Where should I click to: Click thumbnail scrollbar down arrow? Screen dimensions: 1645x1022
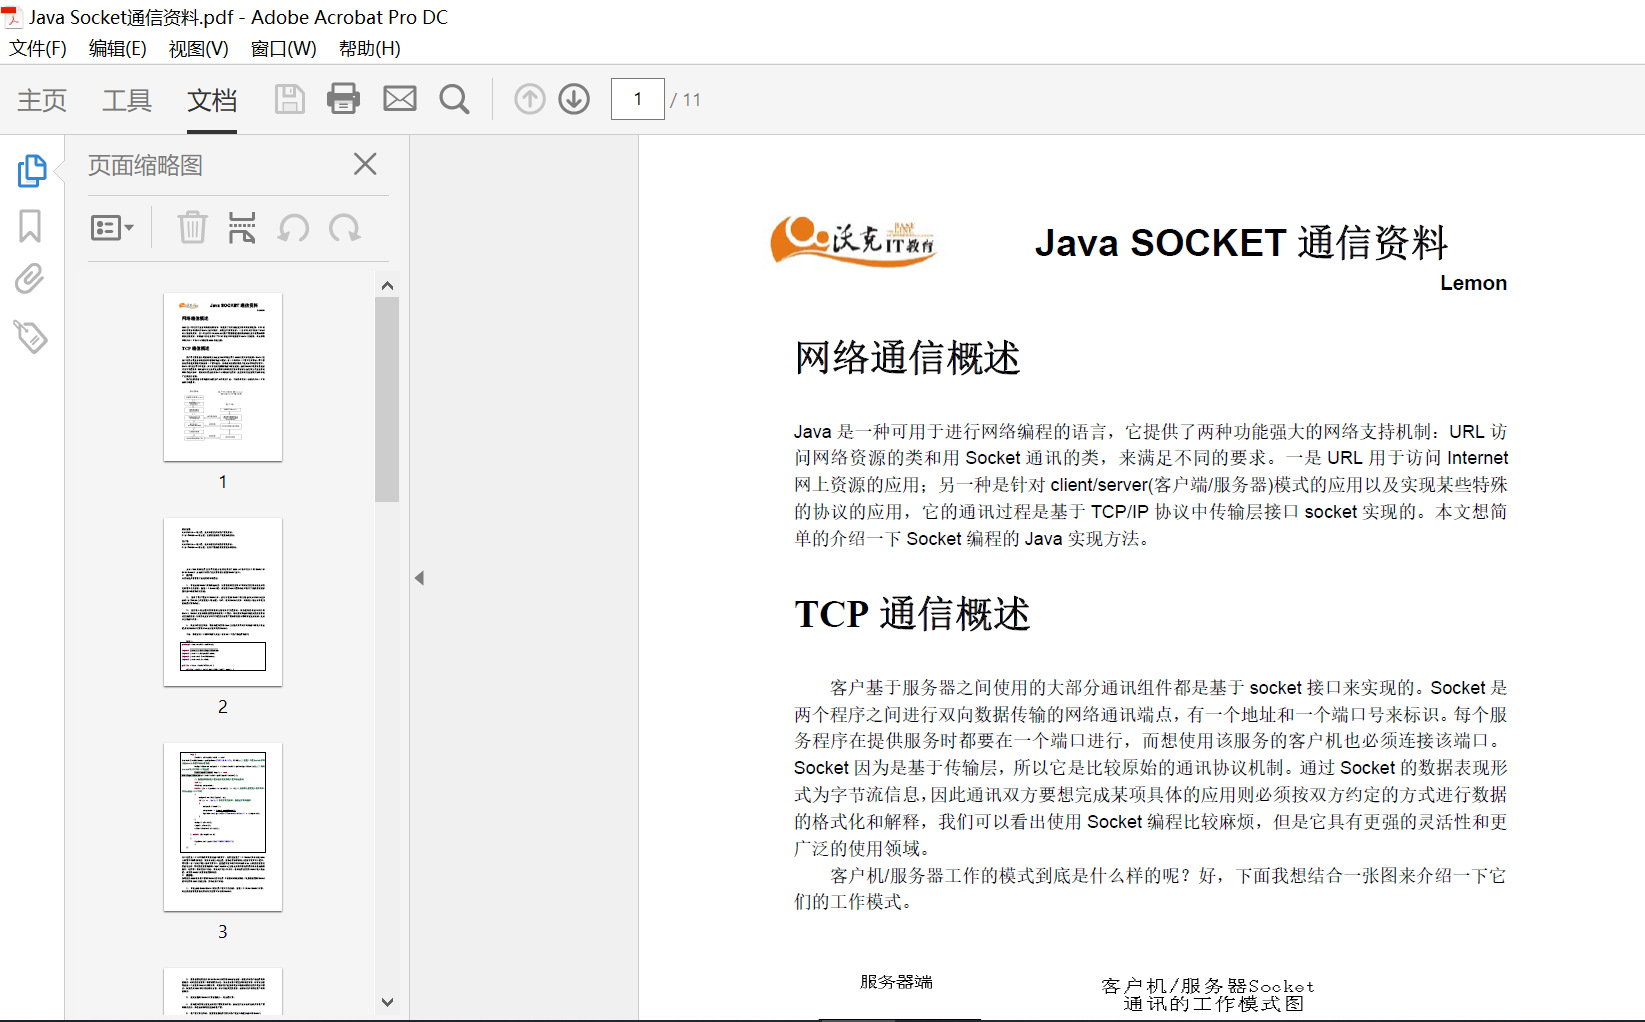[388, 1001]
